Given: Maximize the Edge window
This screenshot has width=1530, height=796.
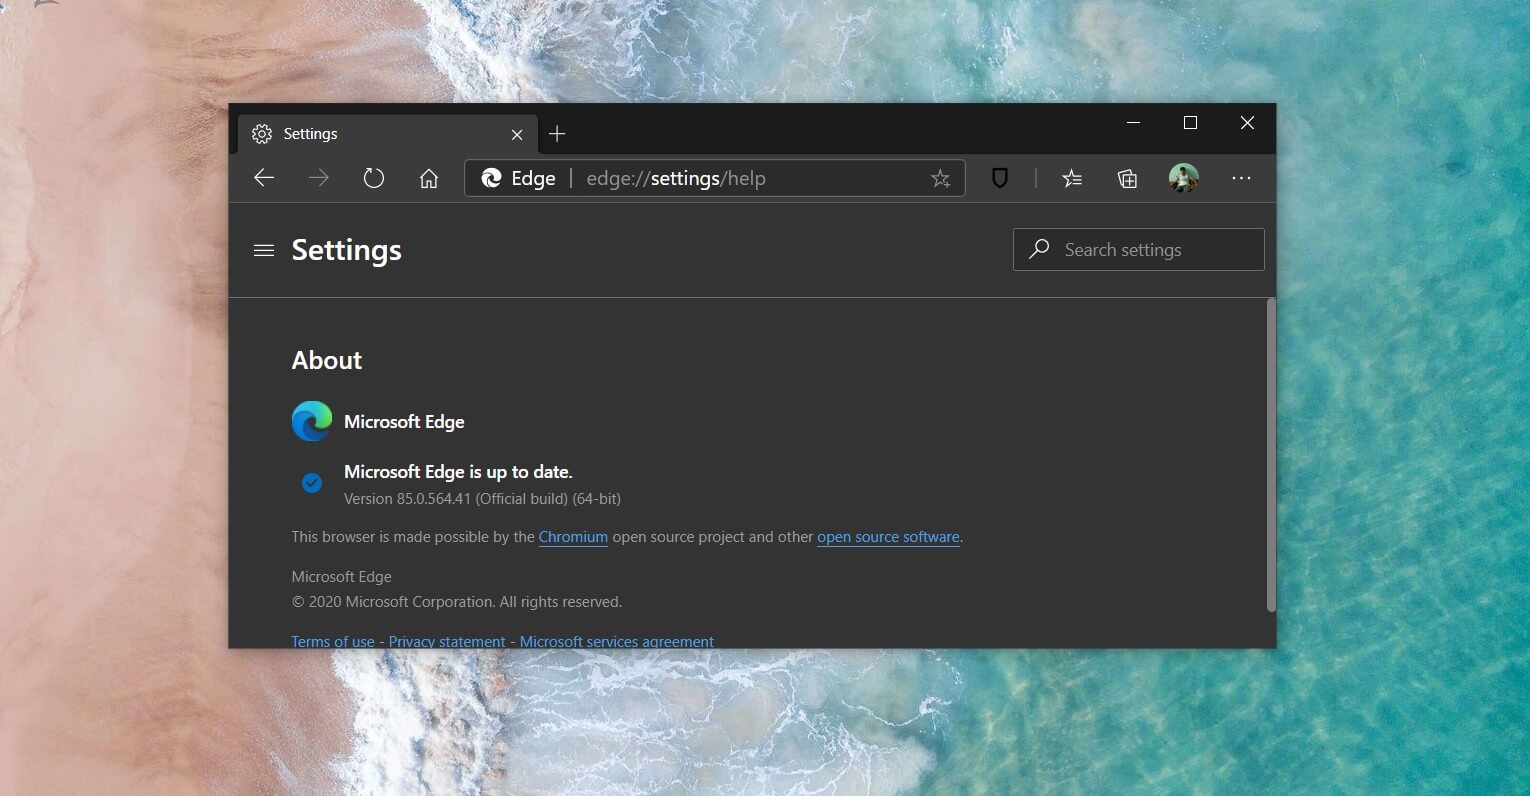Looking at the screenshot, I should pyautogui.click(x=1190, y=123).
